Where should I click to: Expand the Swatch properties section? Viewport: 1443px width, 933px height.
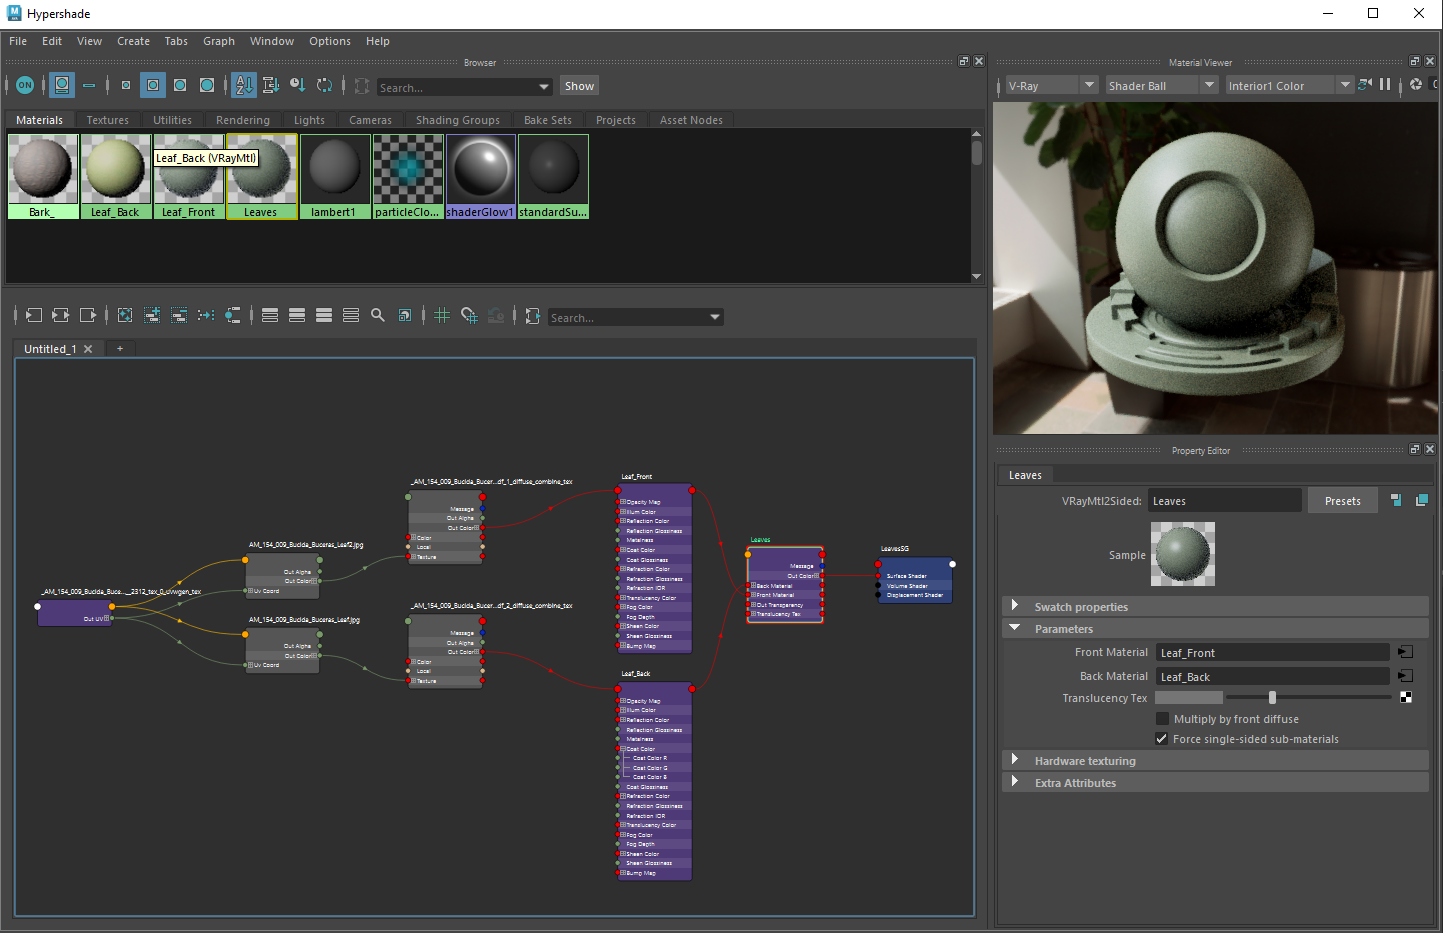point(1015,606)
